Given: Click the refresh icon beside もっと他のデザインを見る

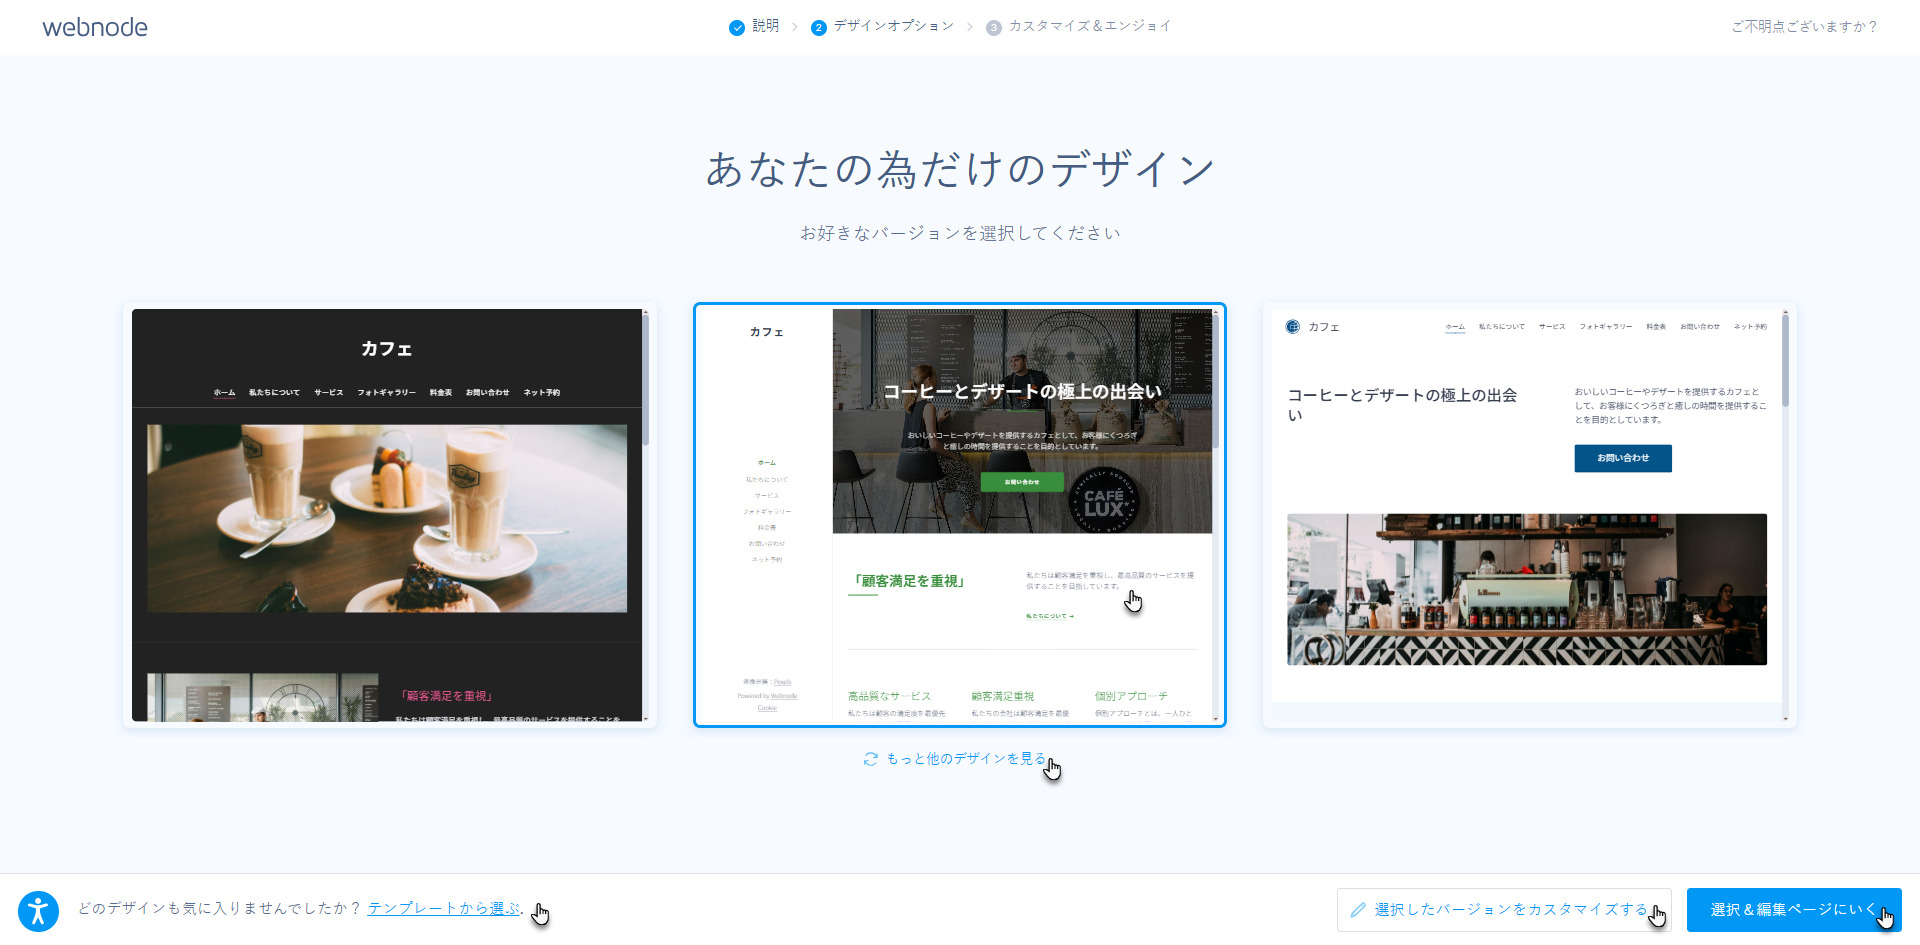Looking at the screenshot, I should coord(871,759).
